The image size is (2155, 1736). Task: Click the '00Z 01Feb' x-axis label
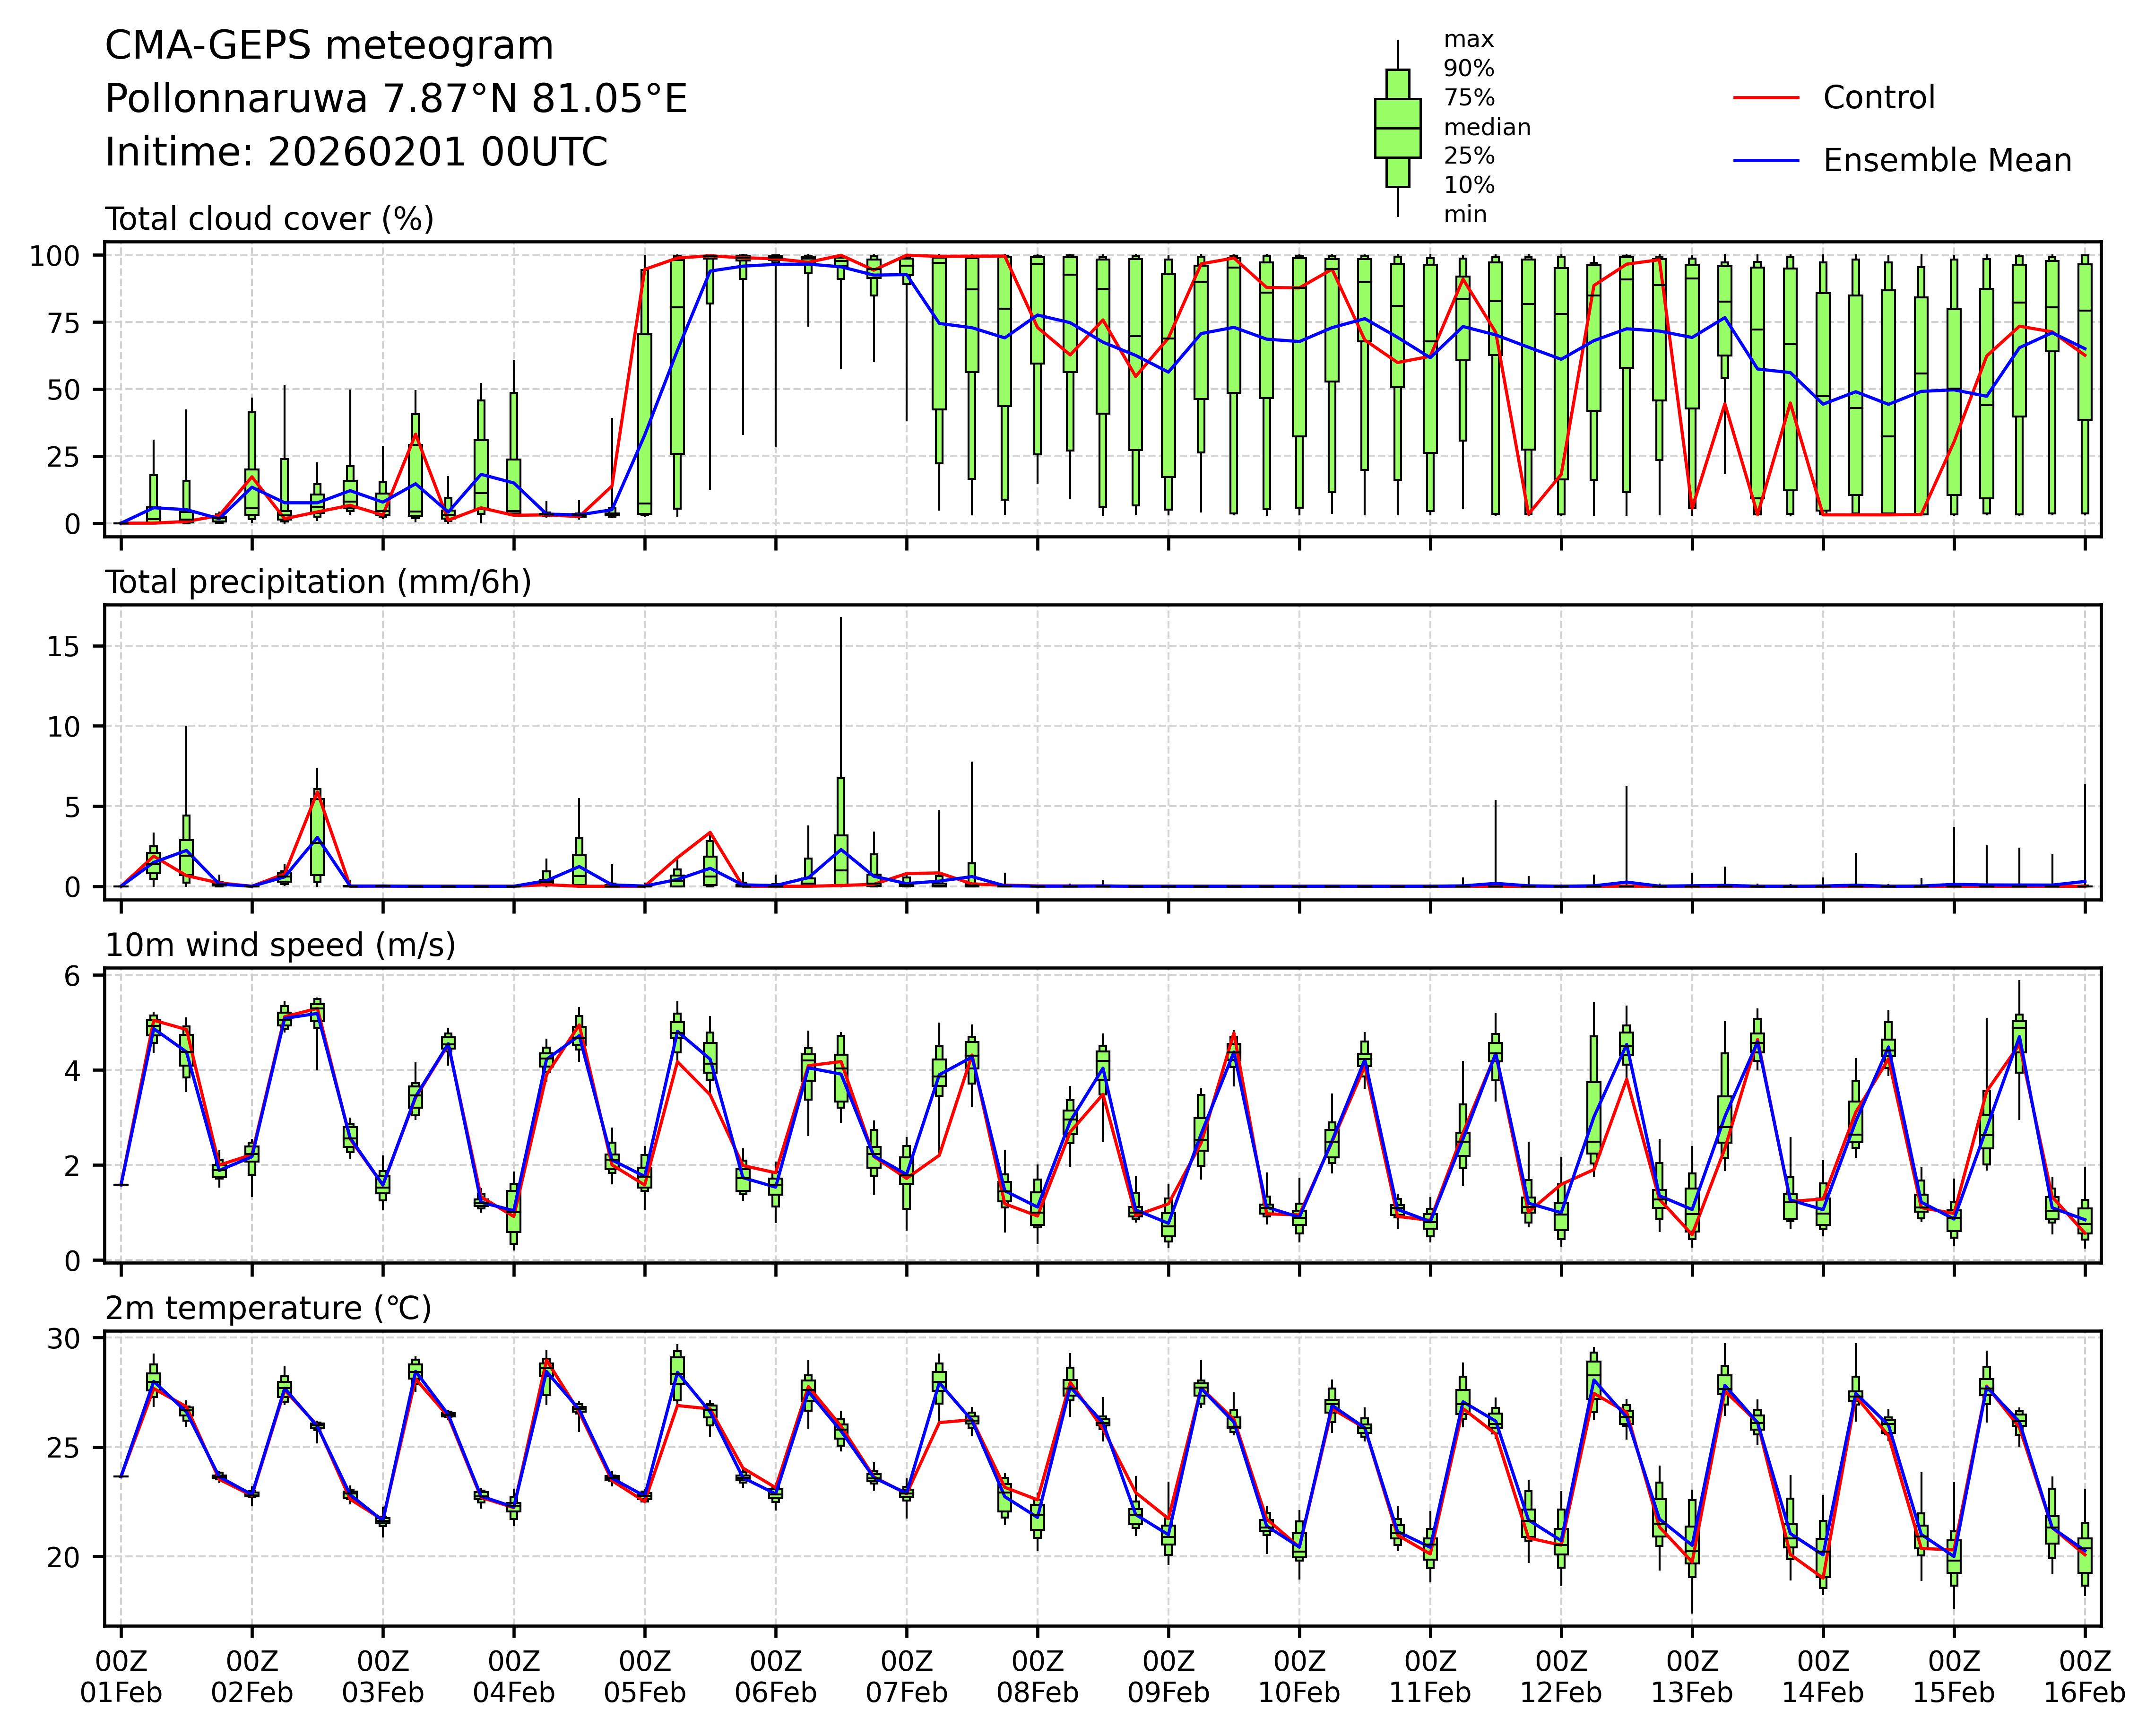tap(121, 1677)
